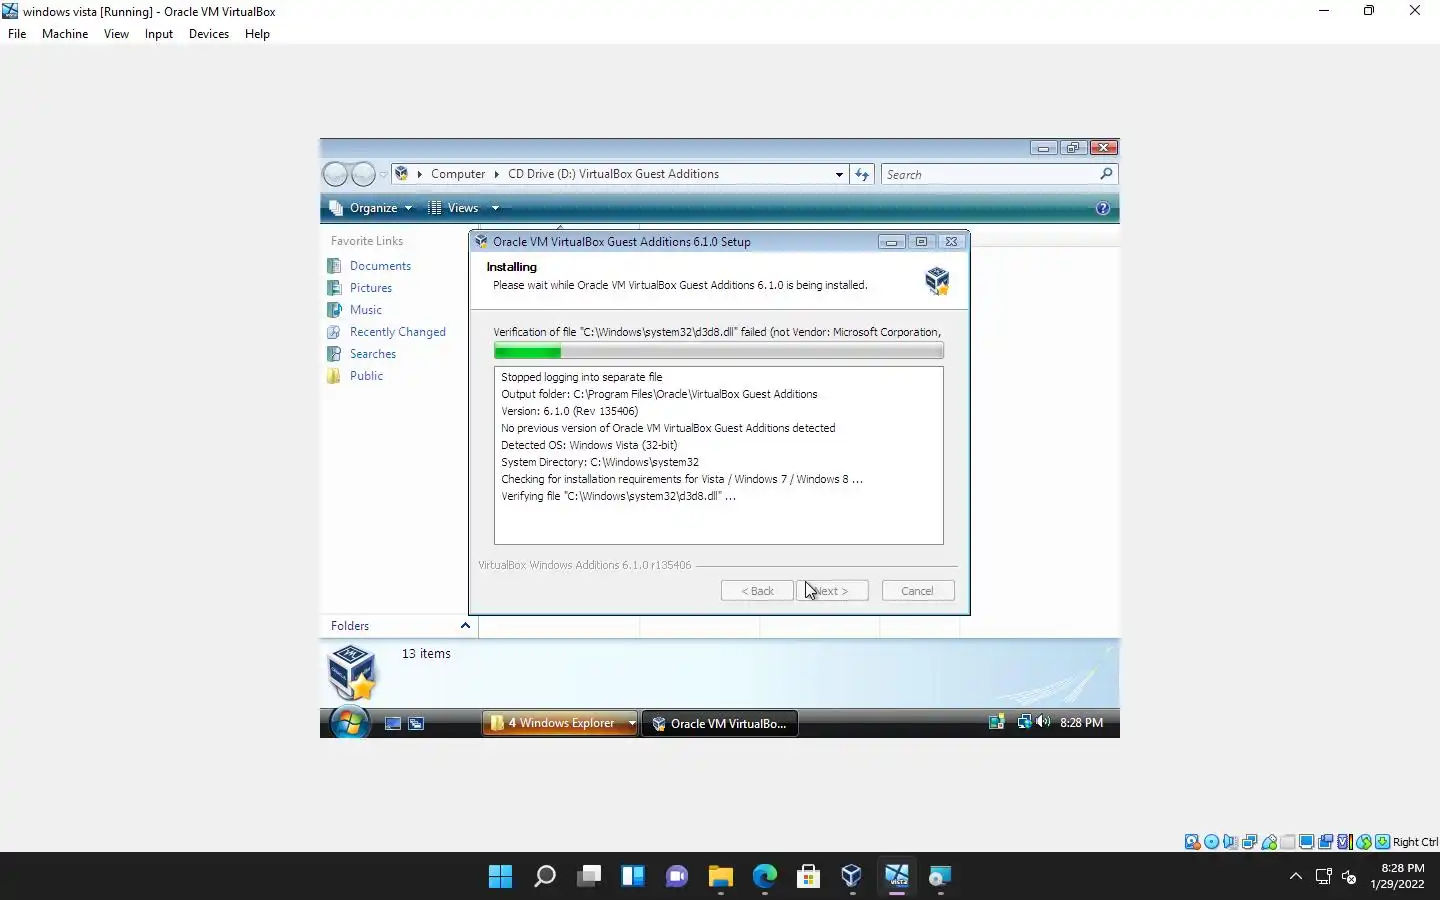Click the green arrow host key indicator

pyautogui.click(x=1382, y=842)
